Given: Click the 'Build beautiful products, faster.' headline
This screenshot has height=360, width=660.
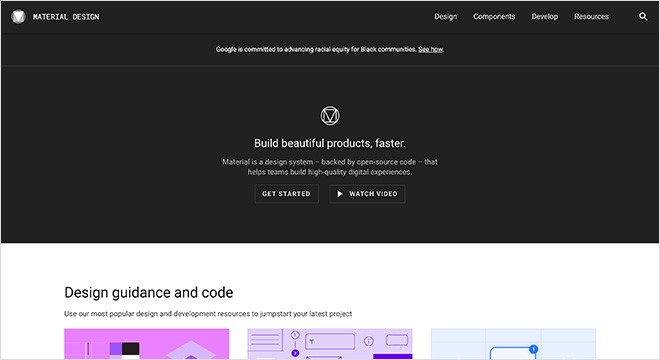Looking at the screenshot, I should click(330, 143).
